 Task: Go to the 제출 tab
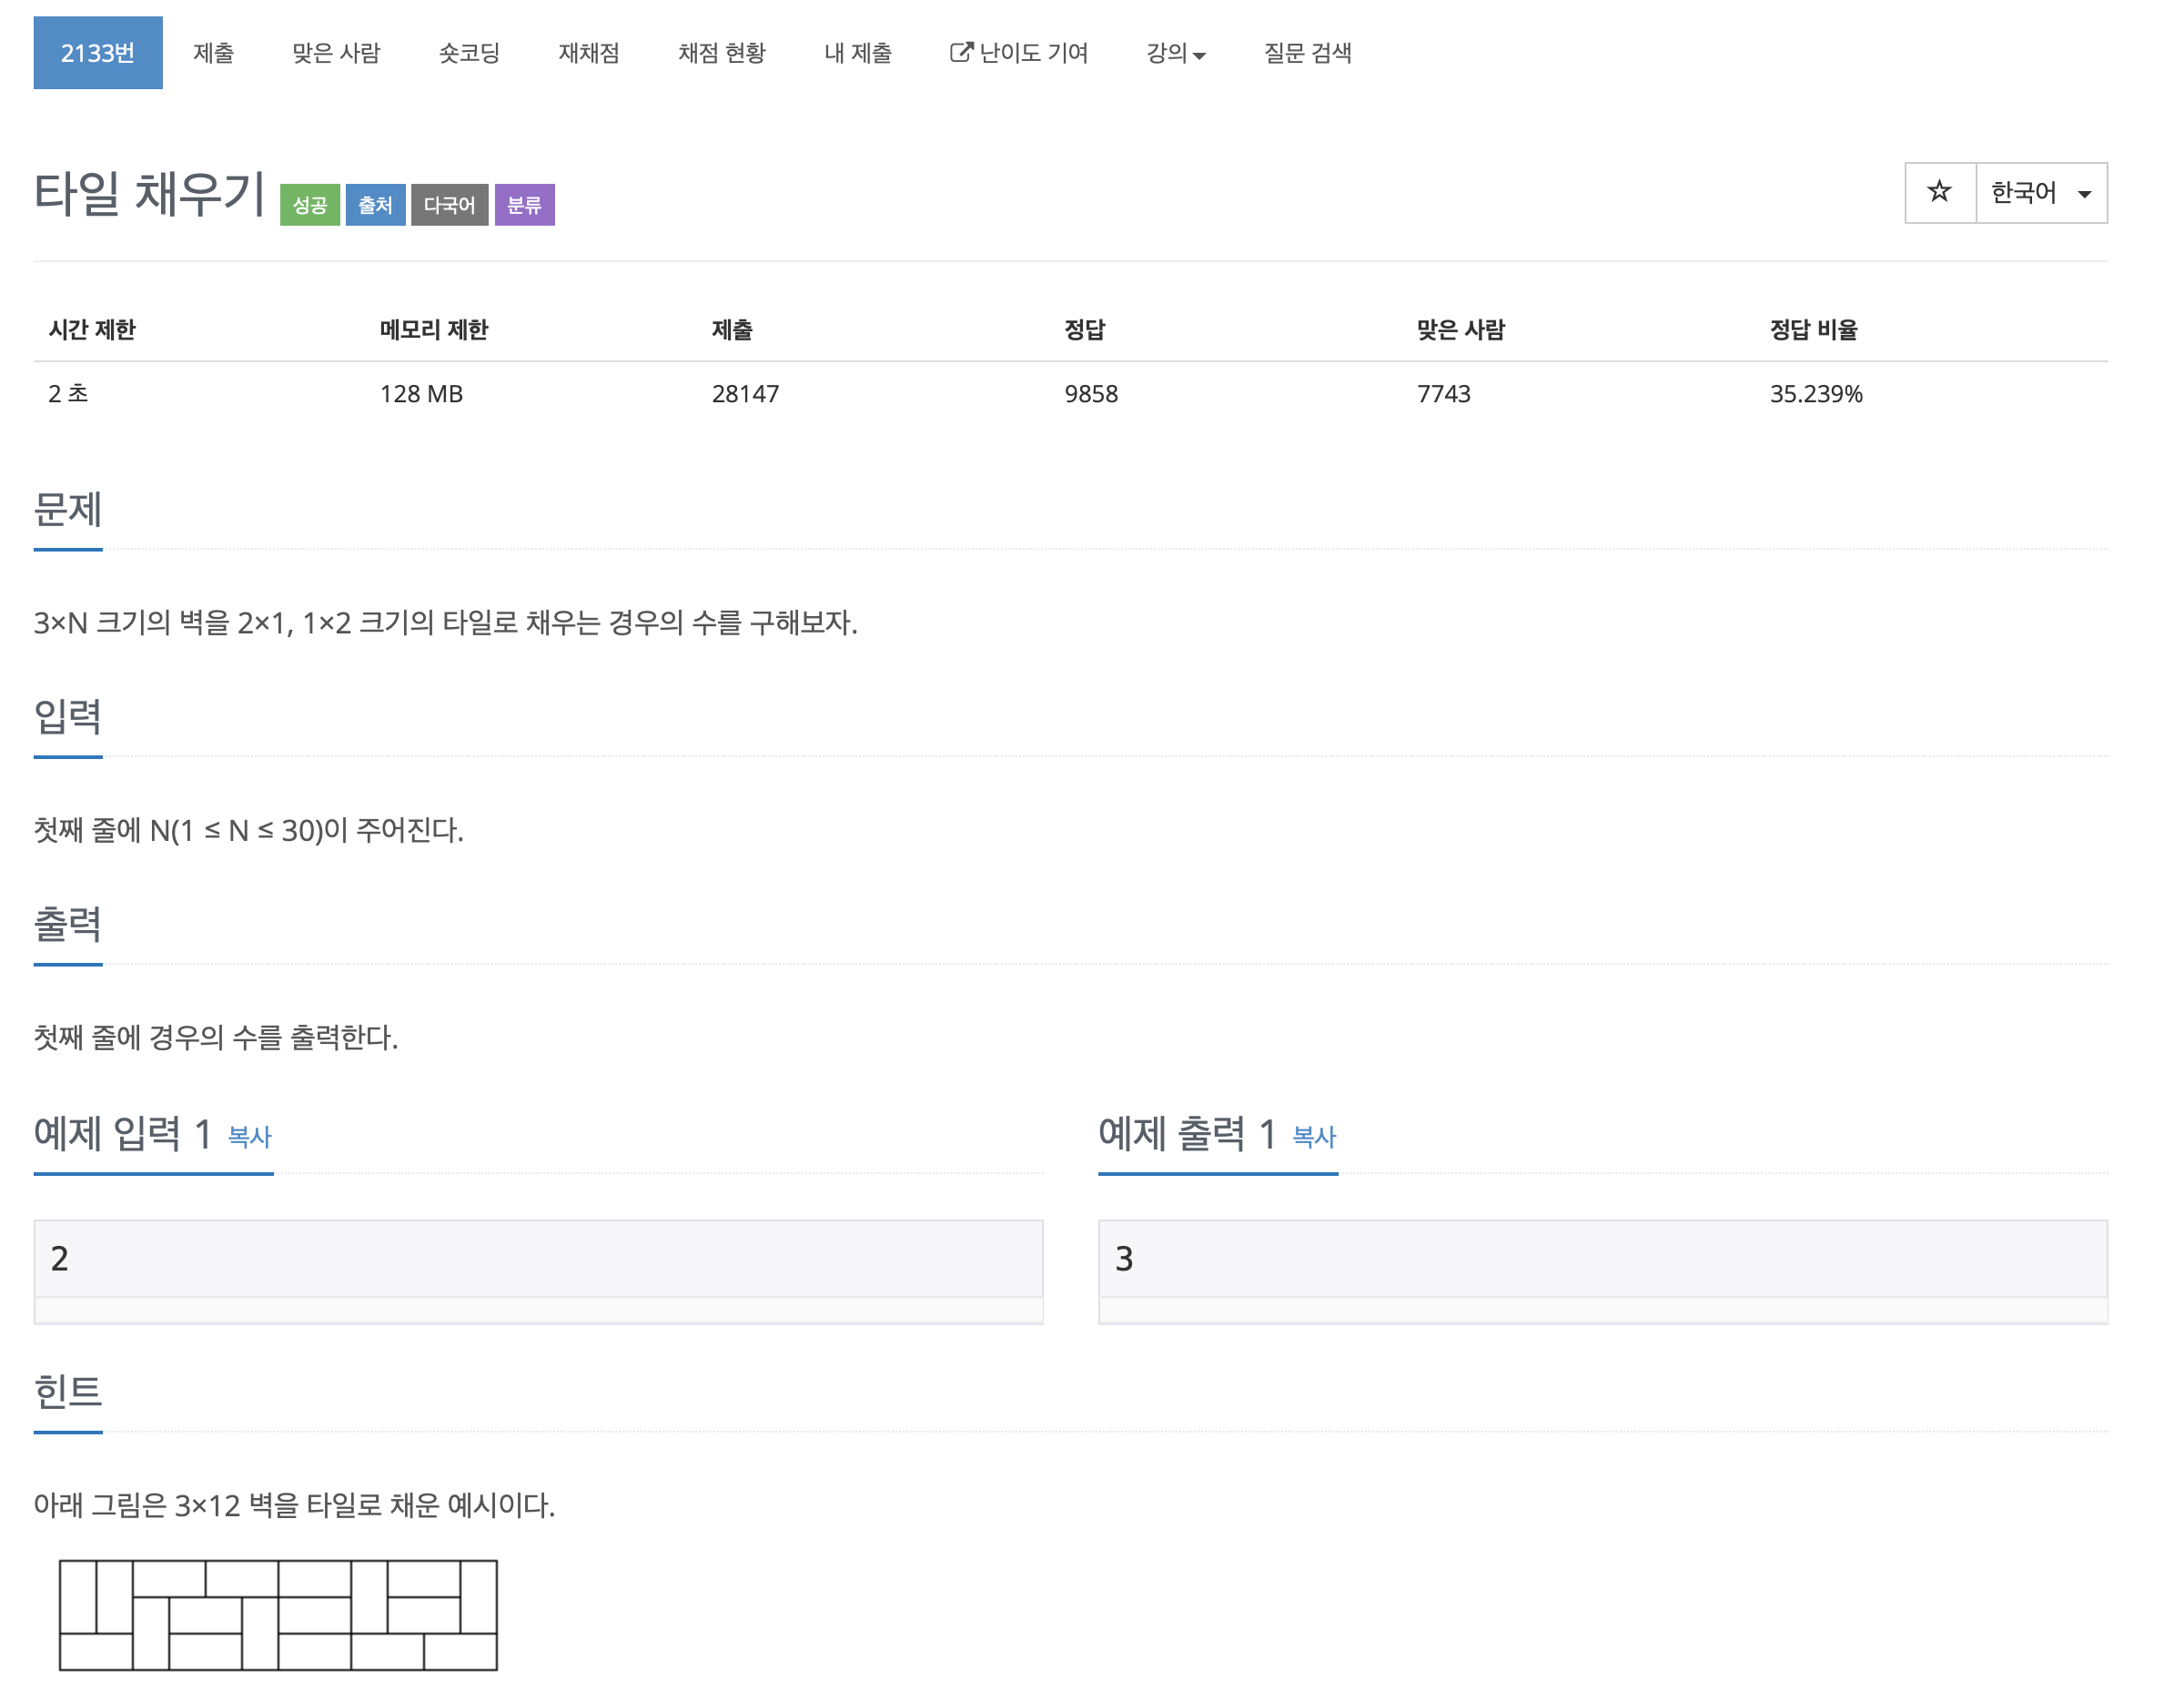[x=213, y=53]
